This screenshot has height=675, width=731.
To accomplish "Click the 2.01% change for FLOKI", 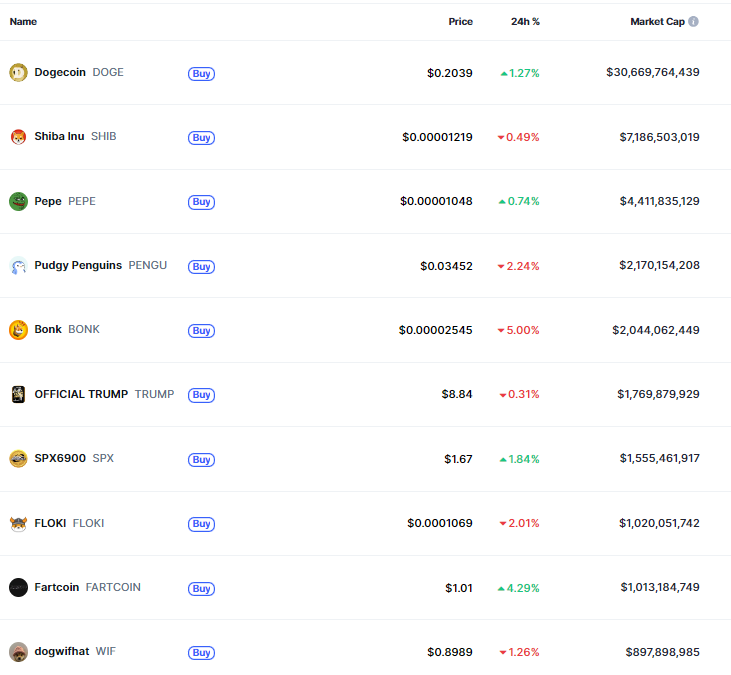I will click(x=519, y=523).
